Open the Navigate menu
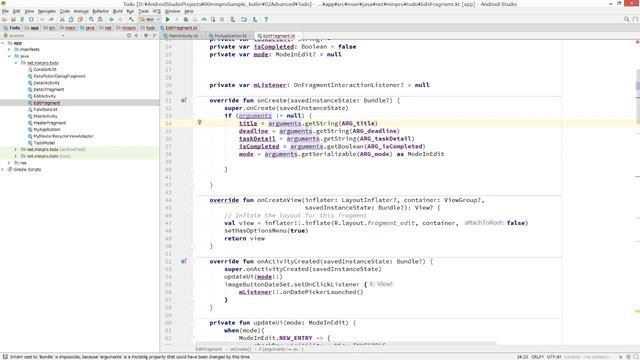 (47, 11)
